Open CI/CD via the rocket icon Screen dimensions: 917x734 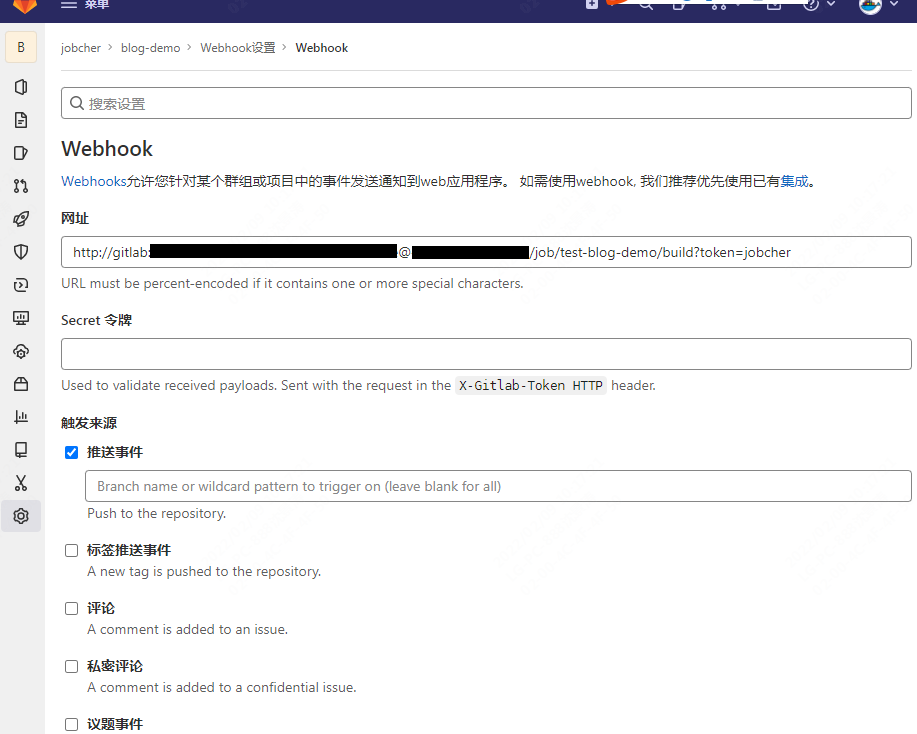[21, 218]
